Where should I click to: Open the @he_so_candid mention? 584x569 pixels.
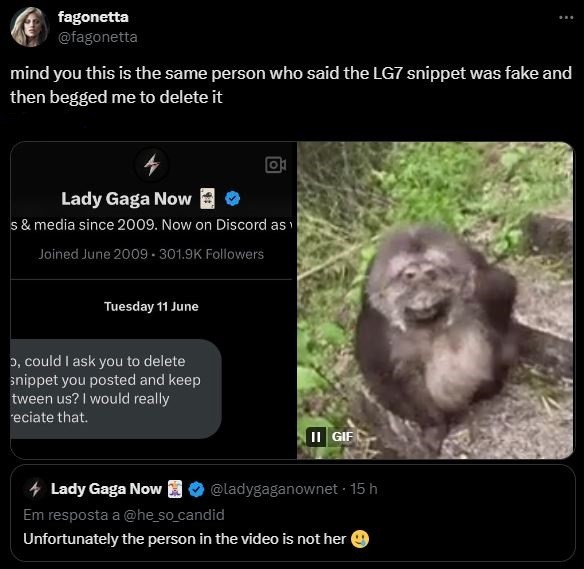coord(174,515)
